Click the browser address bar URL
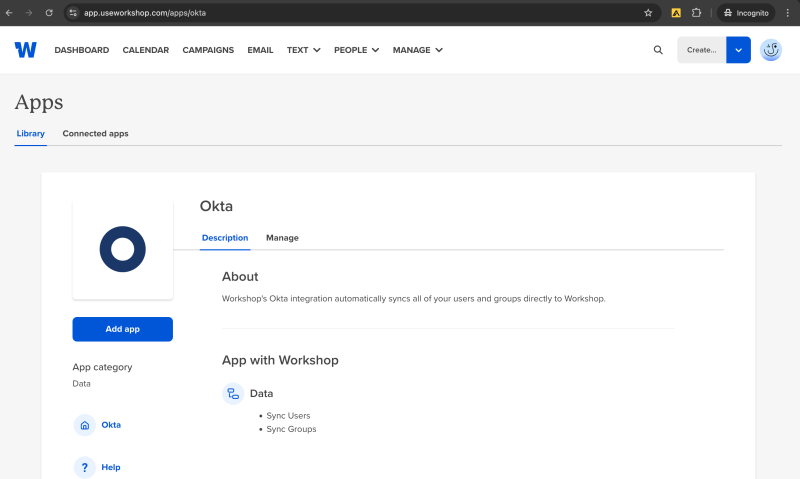800x479 pixels. (x=145, y=13)
